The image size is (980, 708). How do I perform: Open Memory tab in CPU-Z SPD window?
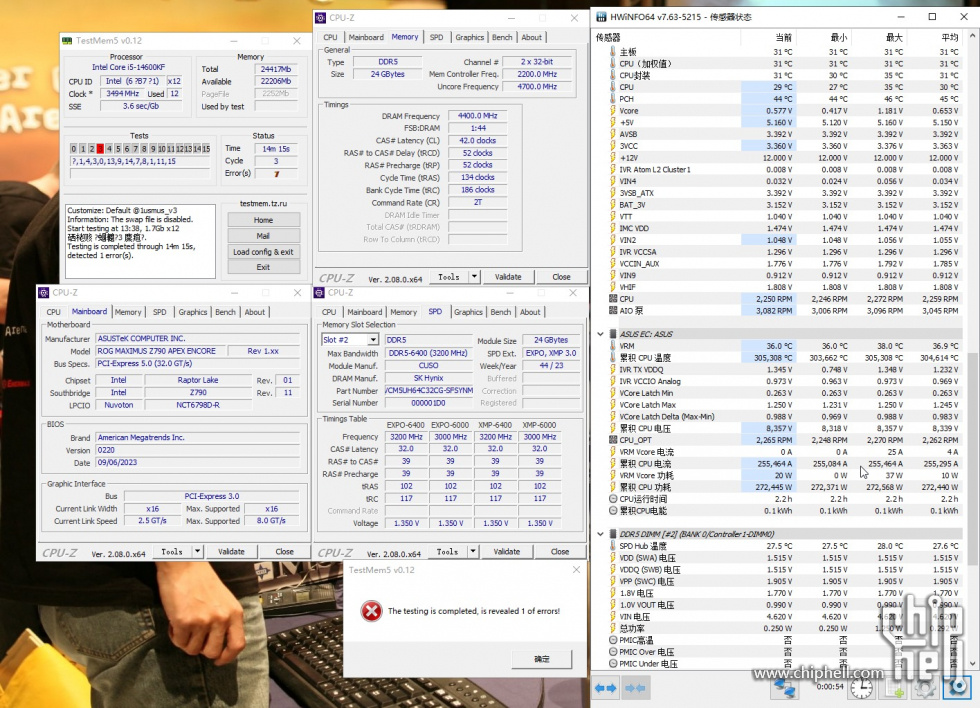[x=403, y=312]
